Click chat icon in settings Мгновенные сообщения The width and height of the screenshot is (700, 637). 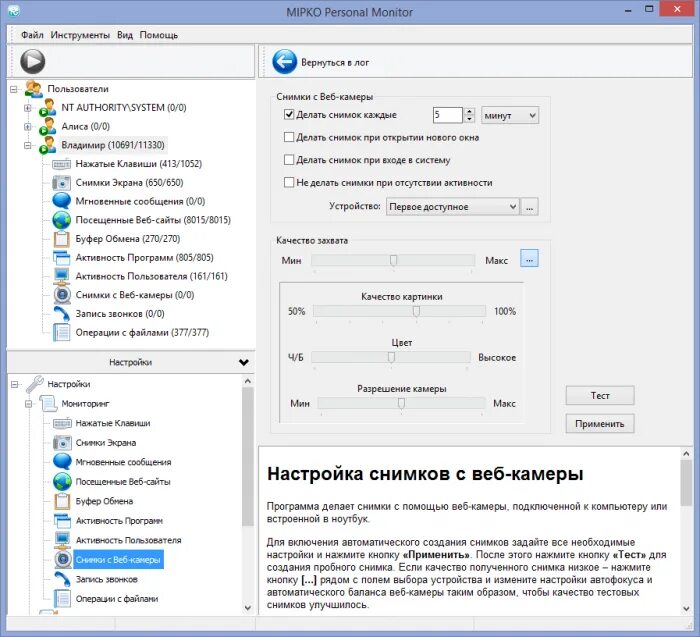pyautogui.click(x=62, y=462)
